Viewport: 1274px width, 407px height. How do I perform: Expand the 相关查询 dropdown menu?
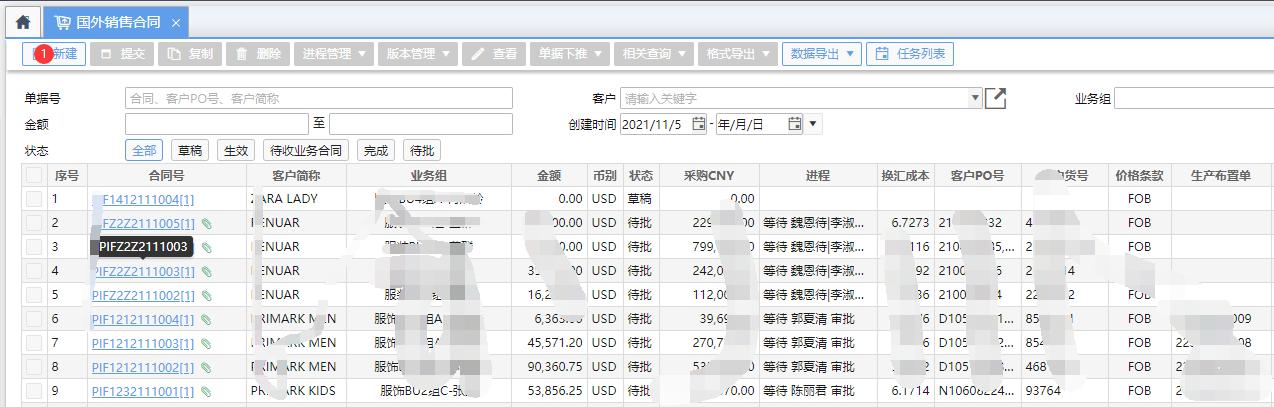click(x=653, y=54)
